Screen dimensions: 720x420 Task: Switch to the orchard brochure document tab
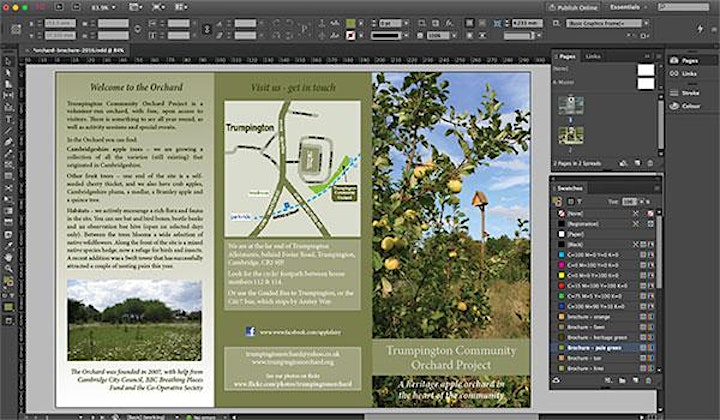pyautogui.click(x=76, y=50)
